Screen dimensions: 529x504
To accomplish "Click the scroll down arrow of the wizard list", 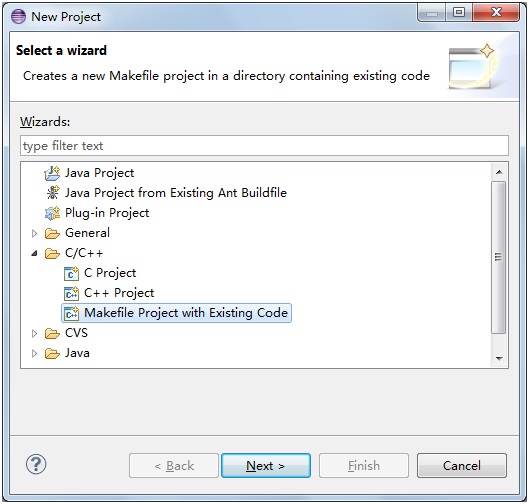I will point(499,358).
